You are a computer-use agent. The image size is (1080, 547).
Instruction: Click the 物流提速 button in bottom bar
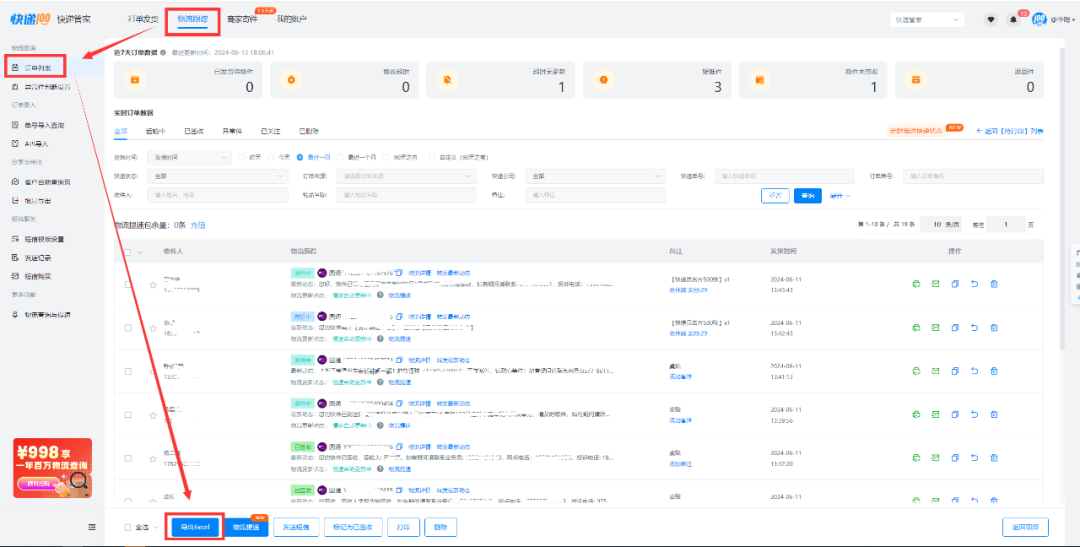point(246,527)
